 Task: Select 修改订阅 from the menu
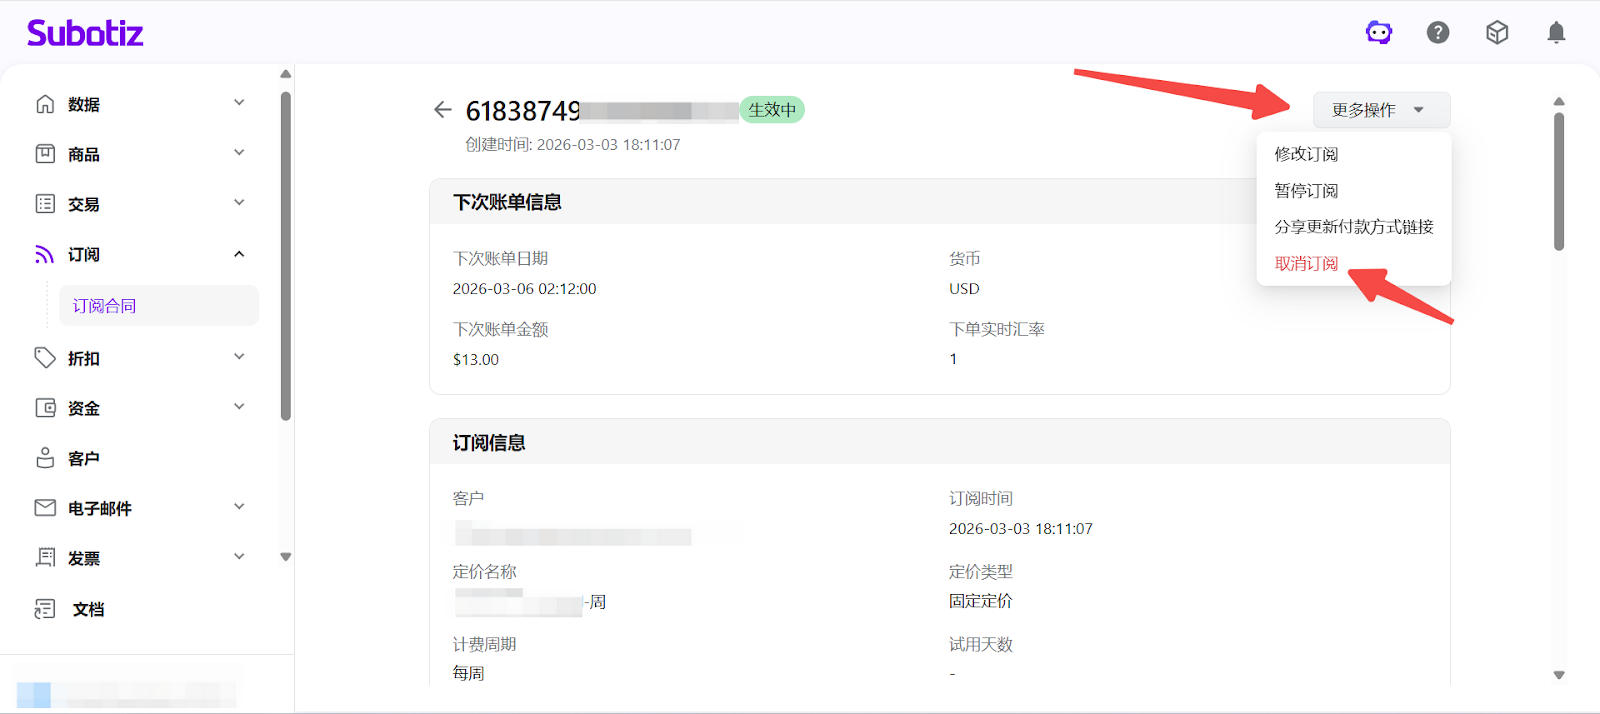(1306, 154)
